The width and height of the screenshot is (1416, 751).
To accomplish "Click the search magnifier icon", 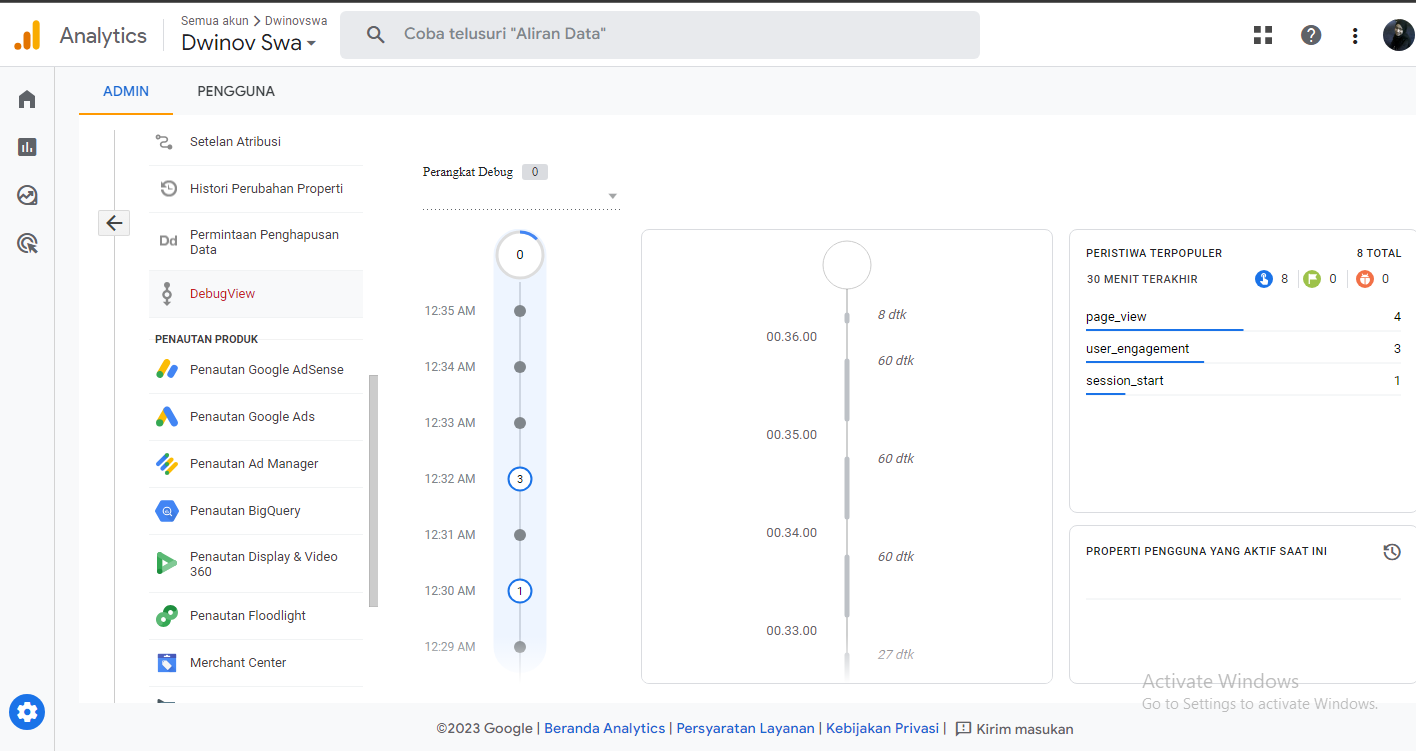I will (x=376, y=35).
